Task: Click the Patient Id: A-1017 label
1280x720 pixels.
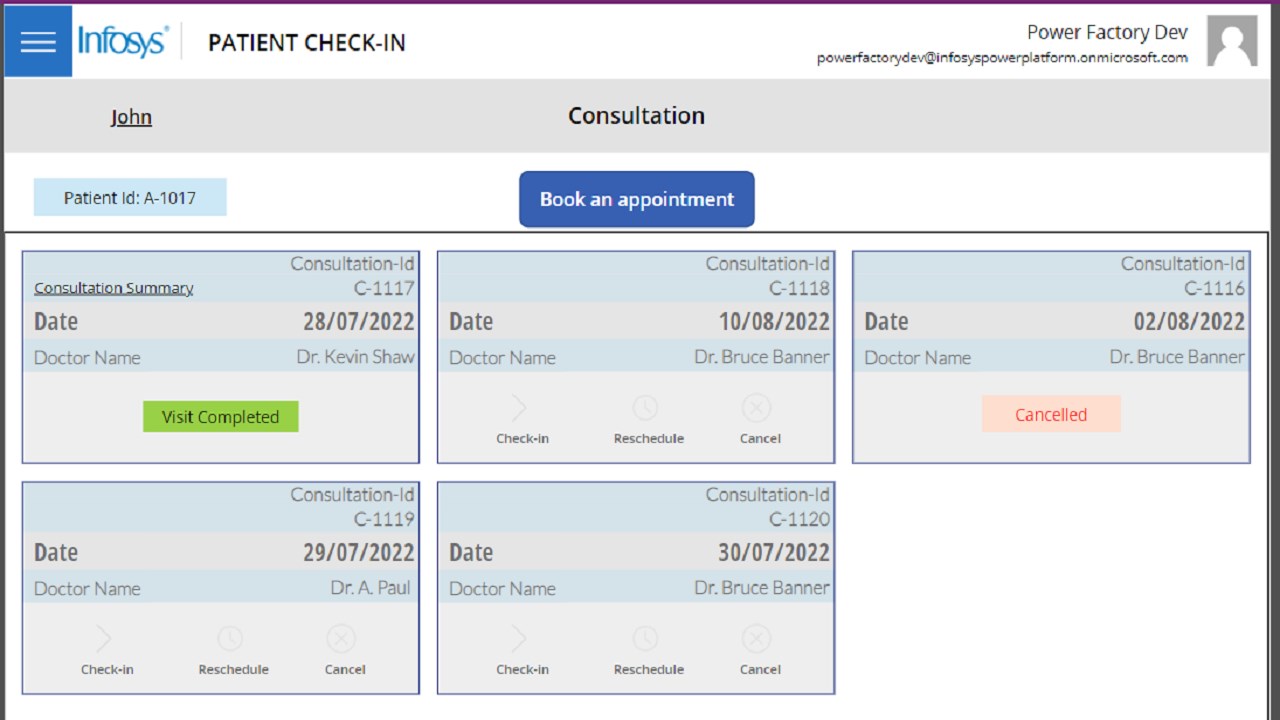Action: 130,197
